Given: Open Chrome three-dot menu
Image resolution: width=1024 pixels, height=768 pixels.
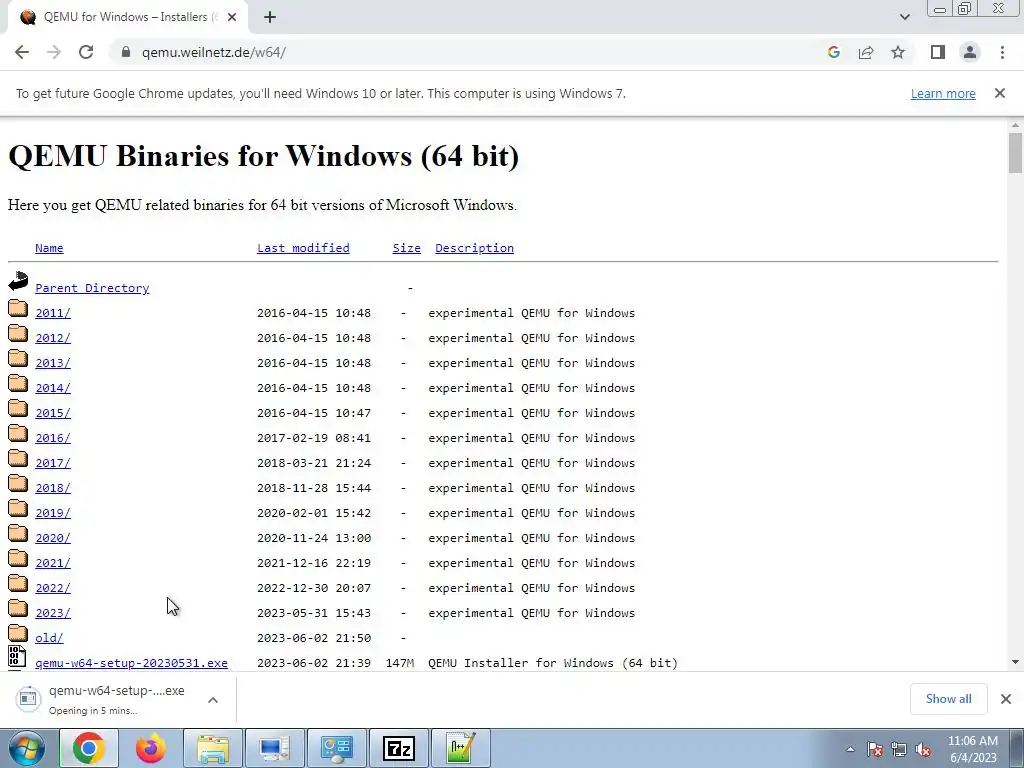Looking at the screenshot, I should click(x=1002, y=52).
